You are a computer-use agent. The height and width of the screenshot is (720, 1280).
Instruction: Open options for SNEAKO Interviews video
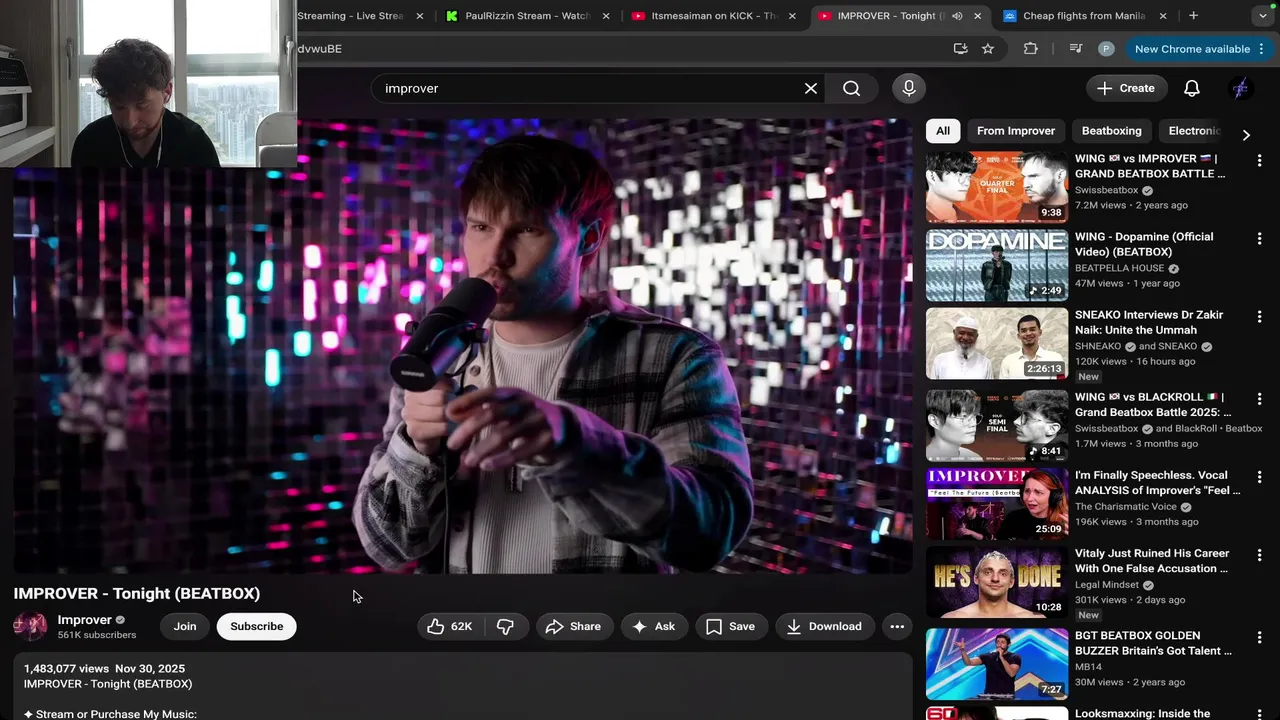point(1259,316)
